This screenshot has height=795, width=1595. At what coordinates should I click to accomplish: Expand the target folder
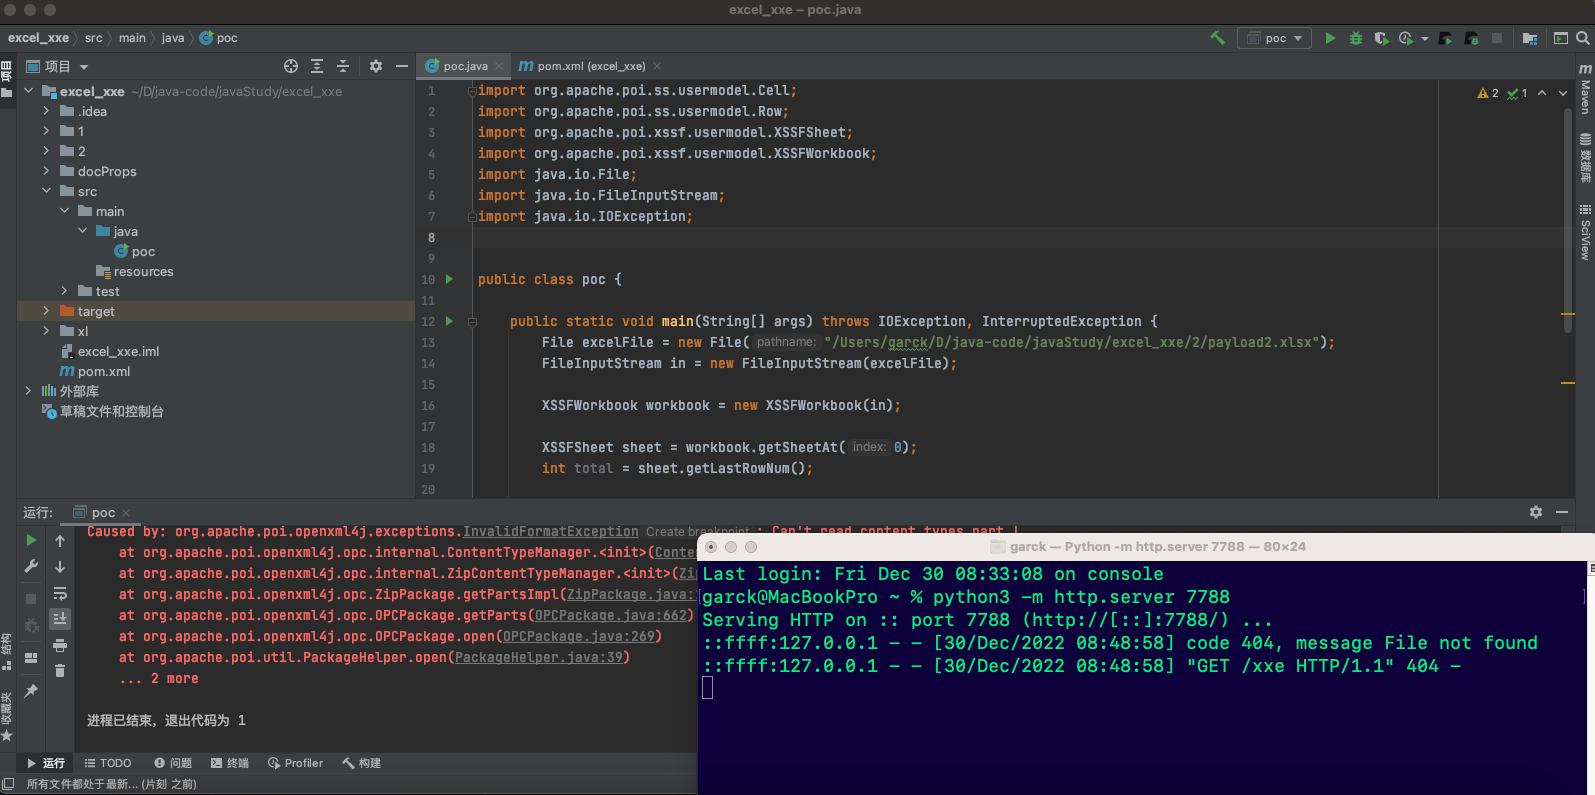click(x=46, y=311)
